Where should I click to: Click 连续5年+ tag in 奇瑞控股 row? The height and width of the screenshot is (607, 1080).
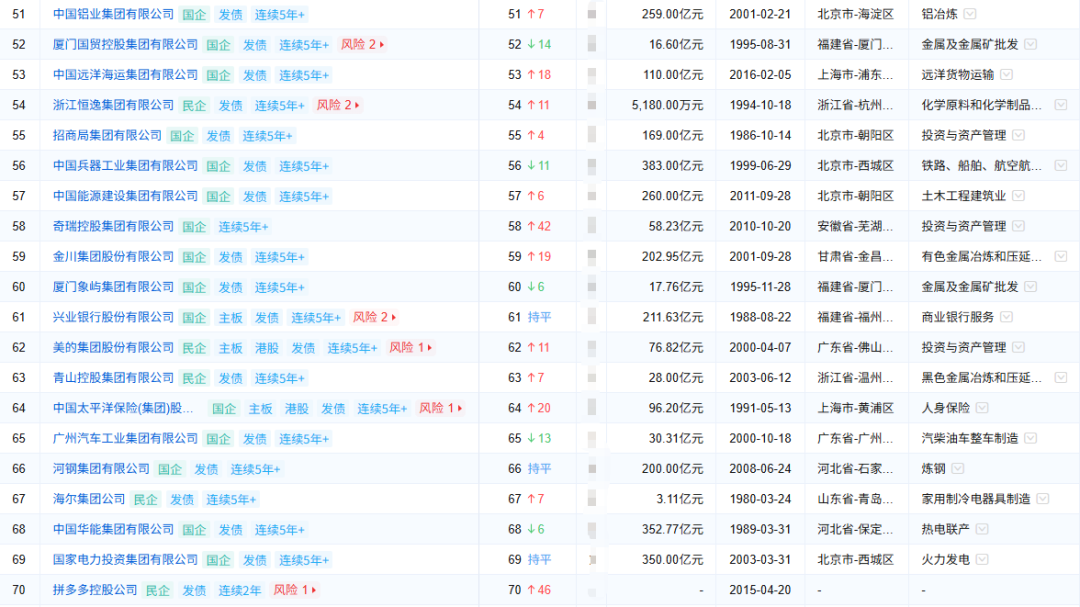point(243,227)
